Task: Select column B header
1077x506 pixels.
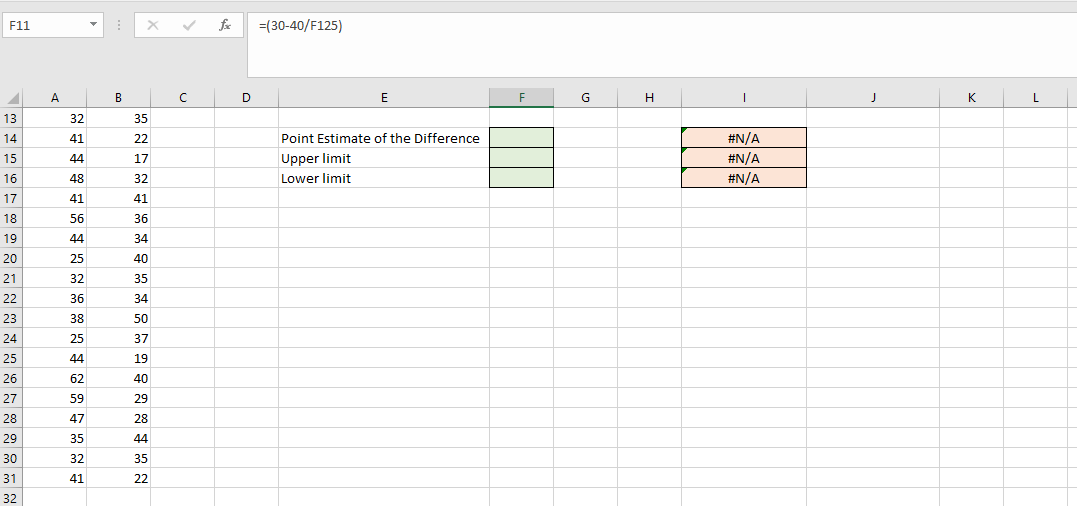Action: (x=118, y=98)
